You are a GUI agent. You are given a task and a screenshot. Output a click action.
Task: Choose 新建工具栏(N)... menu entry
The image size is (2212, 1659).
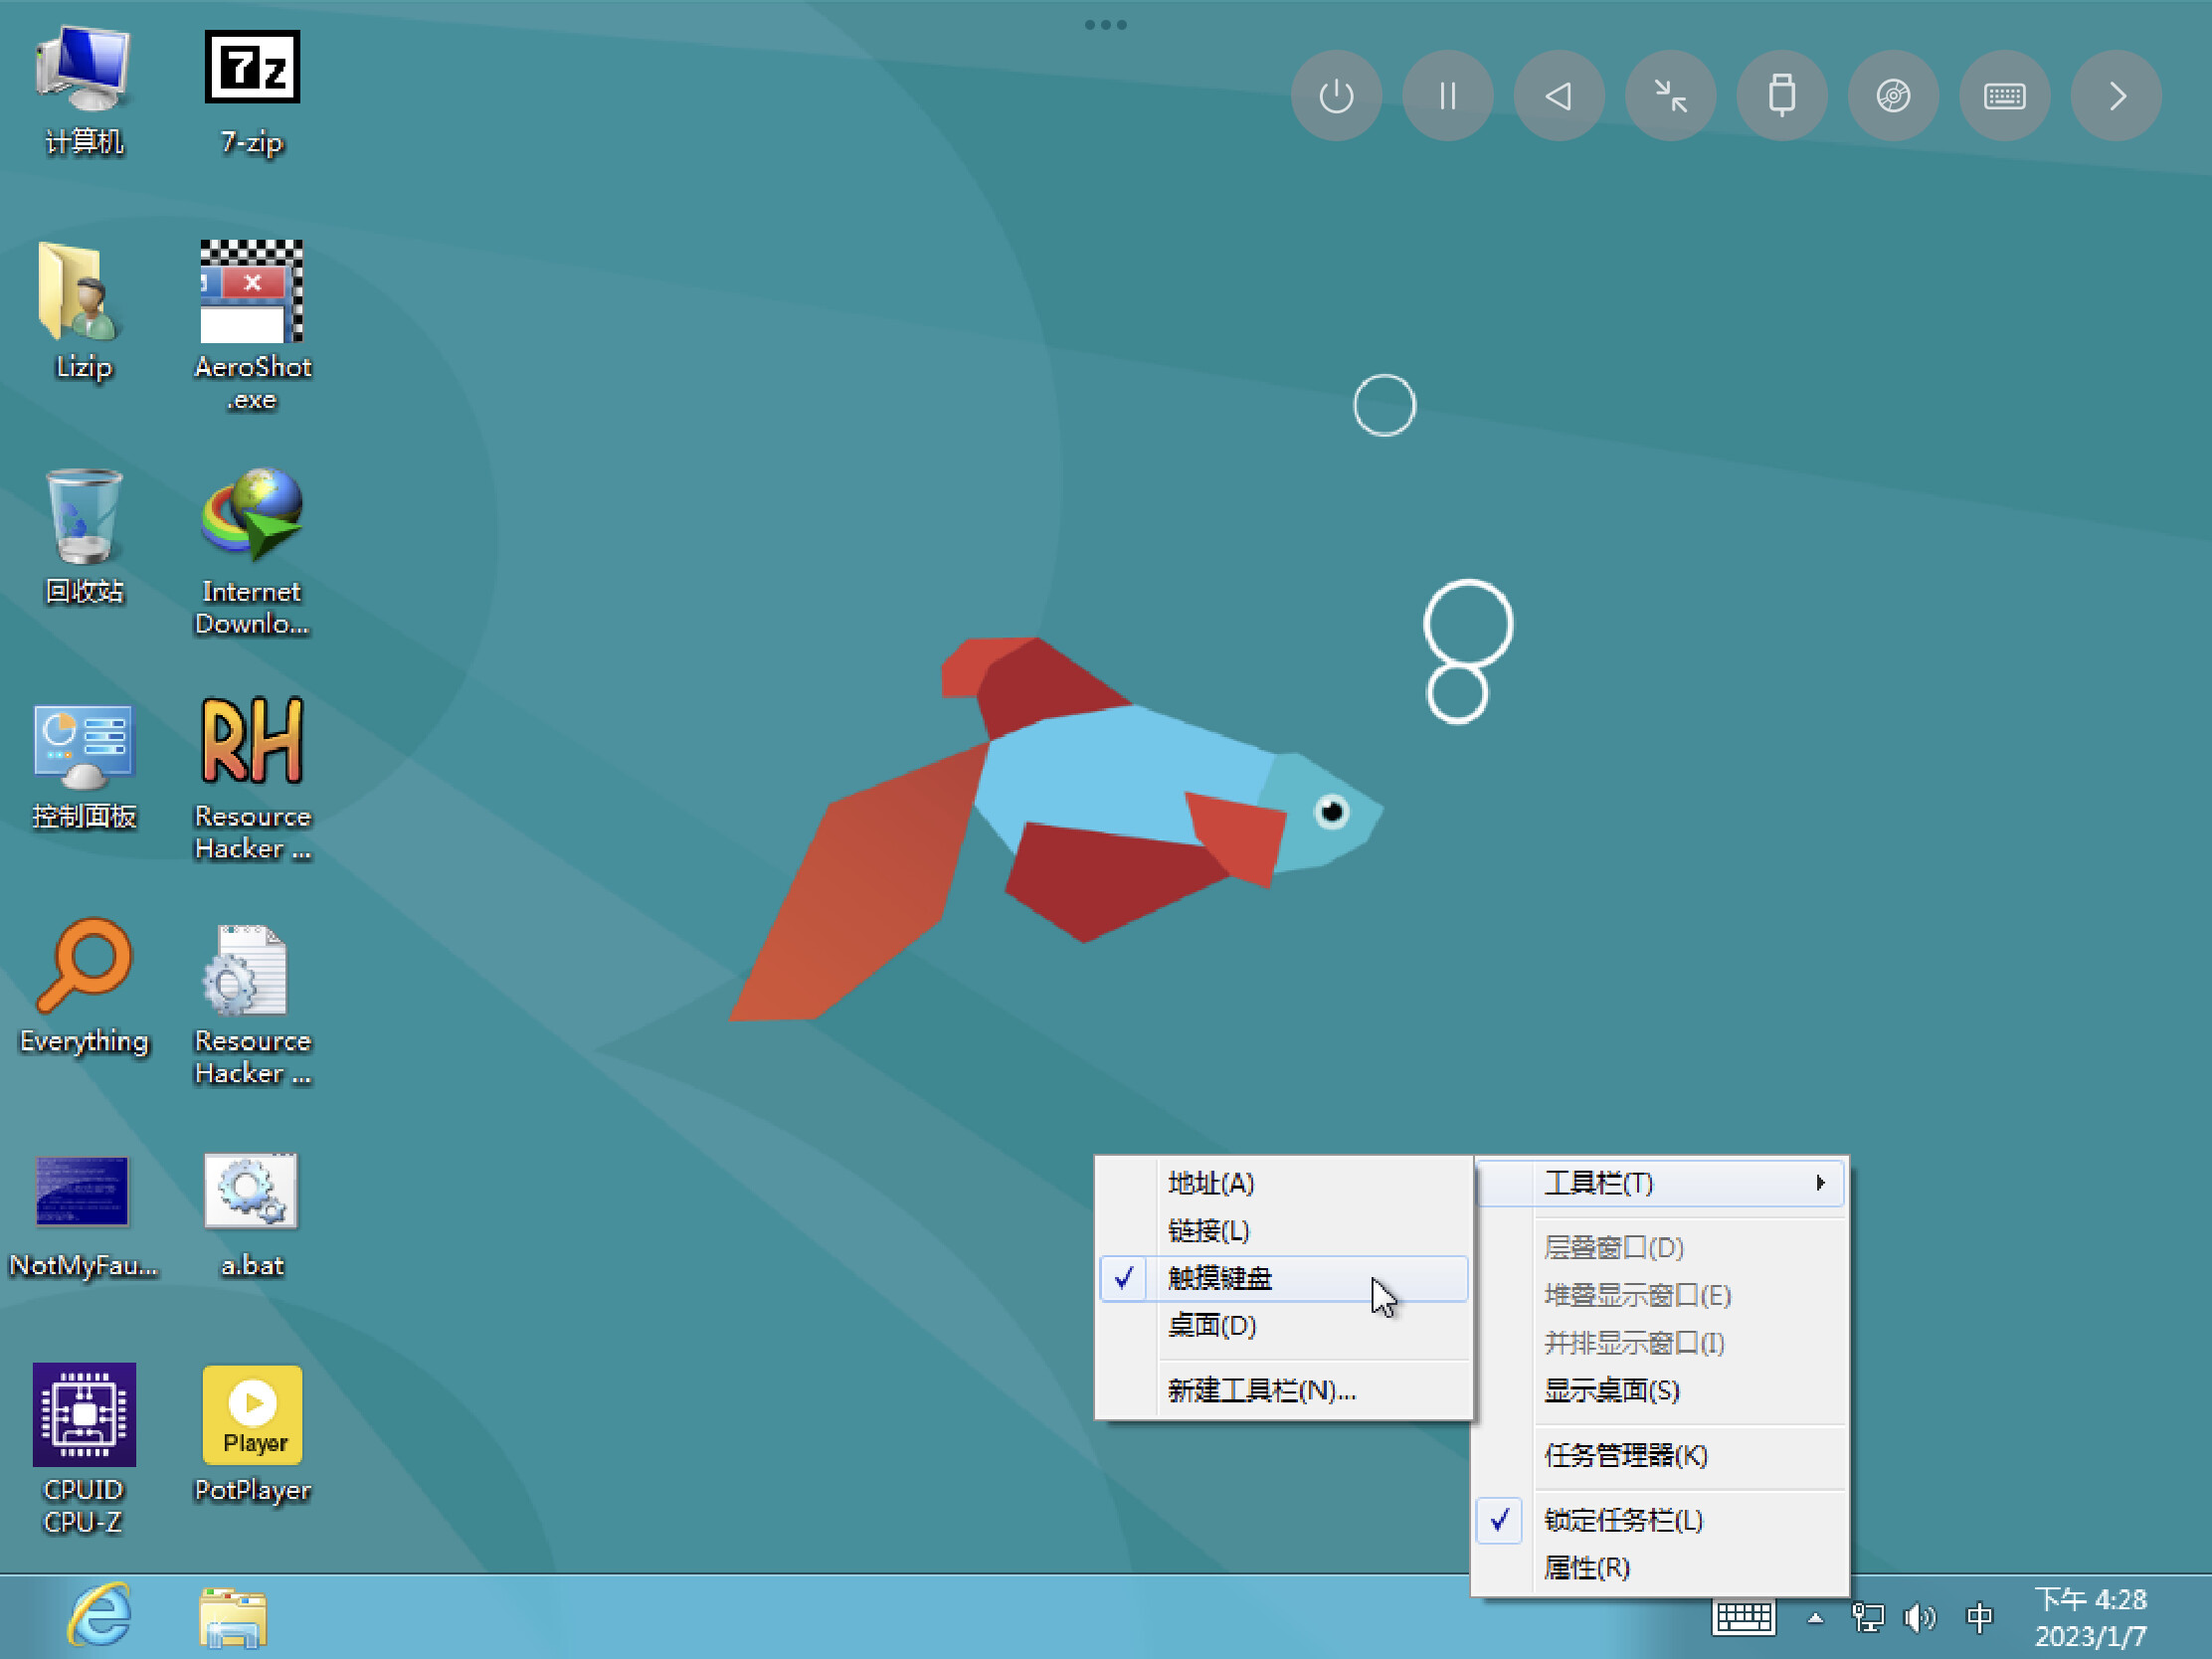tap(1284, 1390)
